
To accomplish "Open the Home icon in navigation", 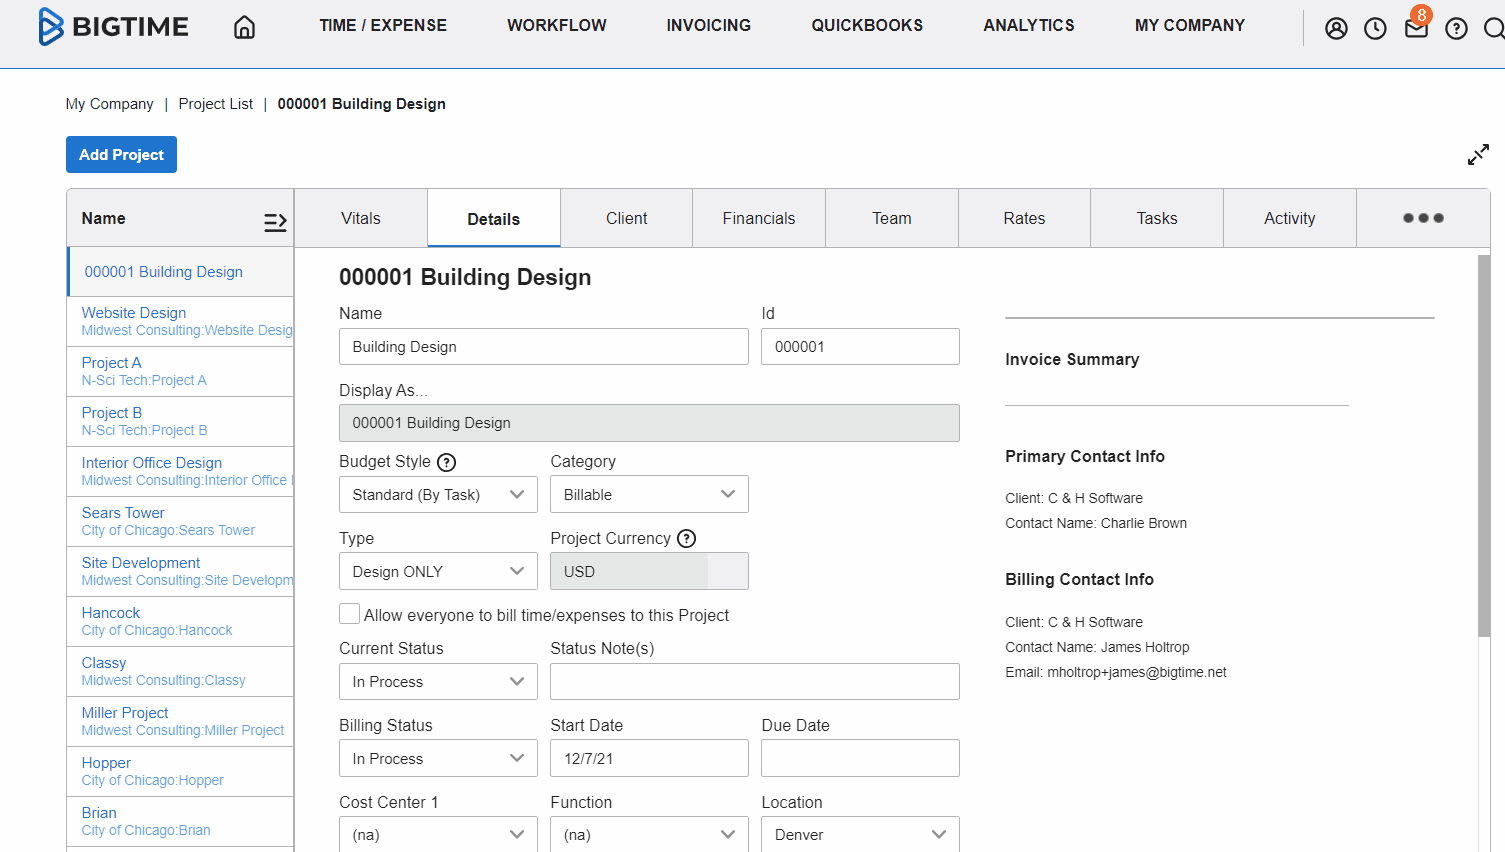I will tap(244, 27).
